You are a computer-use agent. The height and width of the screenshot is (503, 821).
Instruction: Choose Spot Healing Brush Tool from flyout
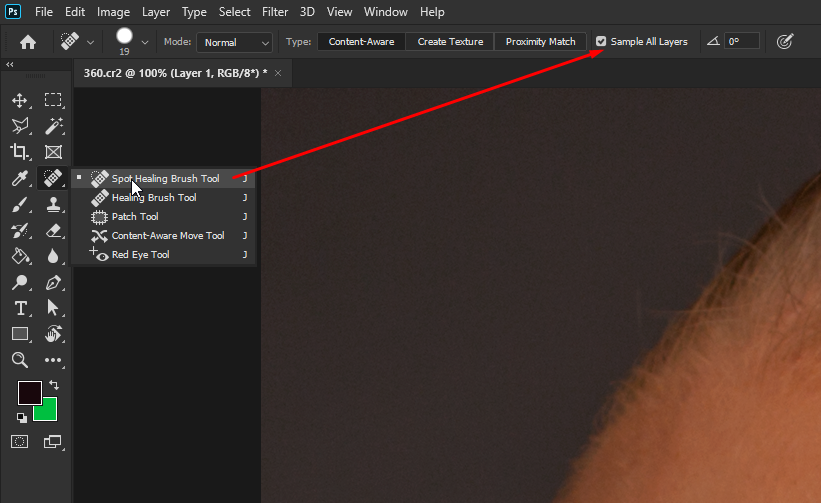pyautogui.click(x=163, y=178)
